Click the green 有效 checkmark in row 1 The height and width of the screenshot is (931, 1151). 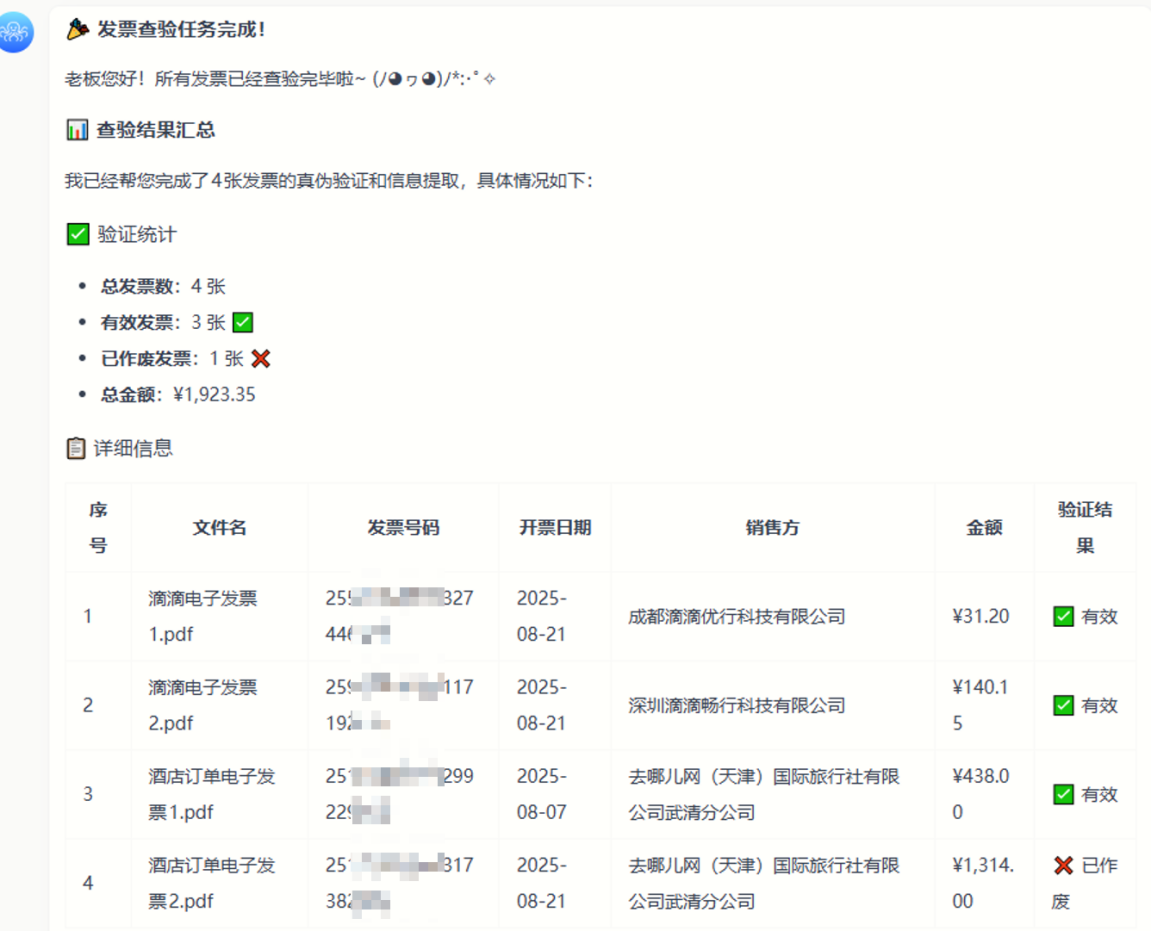pos(1064,617)
